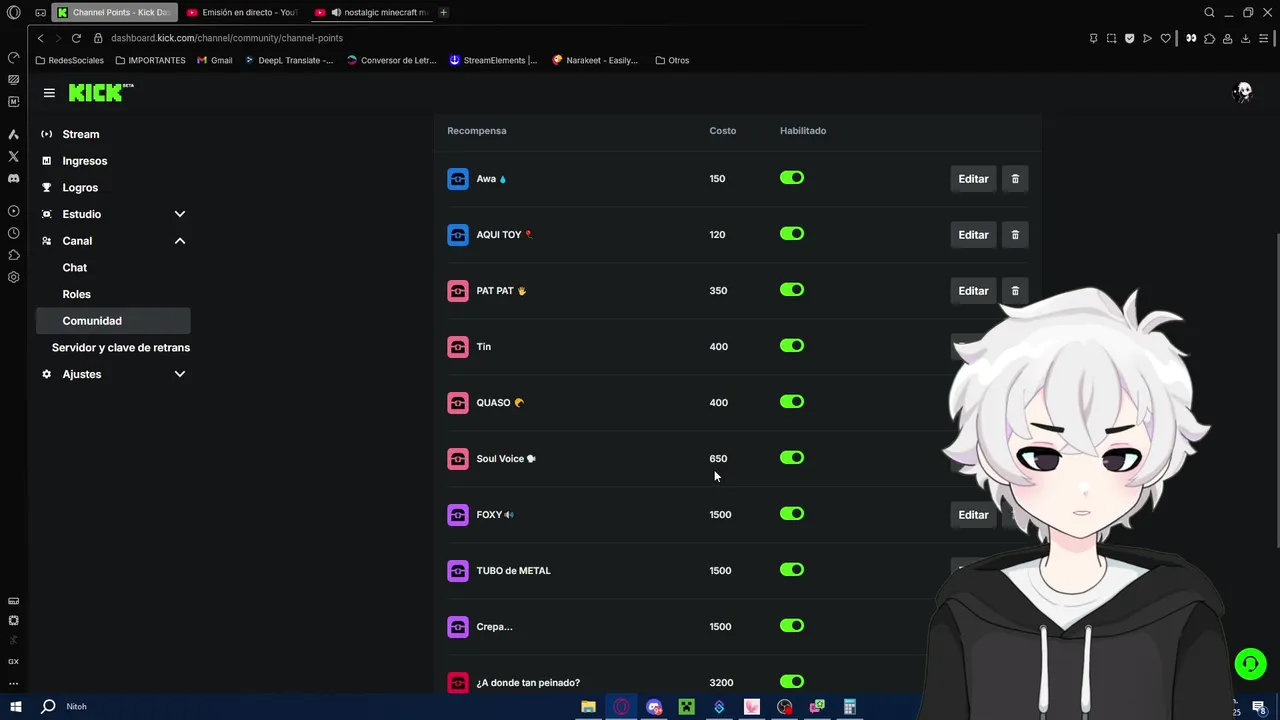This screenshot has width=1280, height=720.
Task: Open DeepL Translate bookmark
Action: click(x=289, y=60)
